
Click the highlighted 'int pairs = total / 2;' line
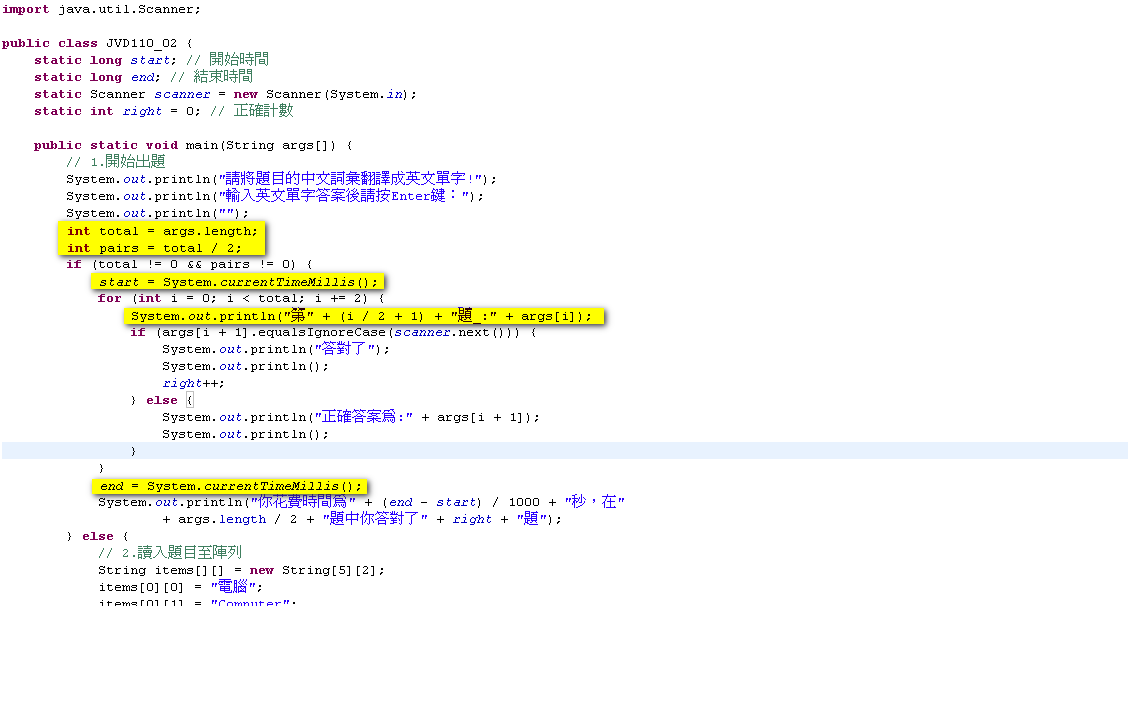[x=154, y=248]
